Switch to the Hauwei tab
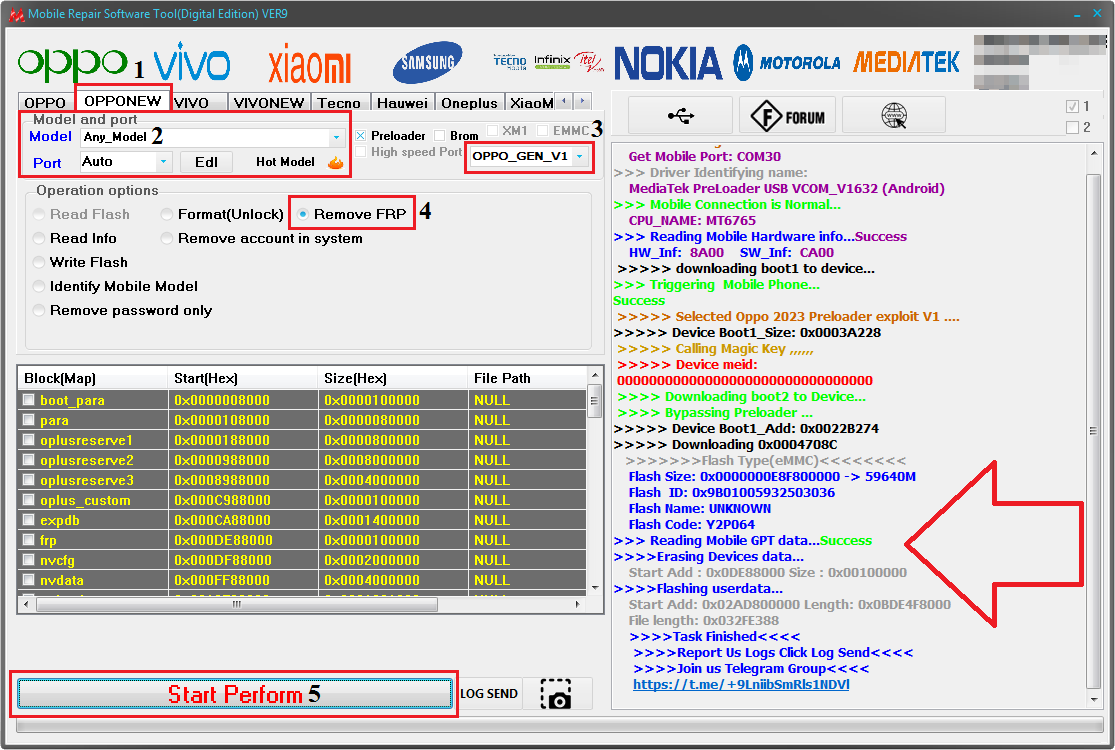Image resolution: width=1115 pixels, height=750 pixels. (x=402, y=103)
